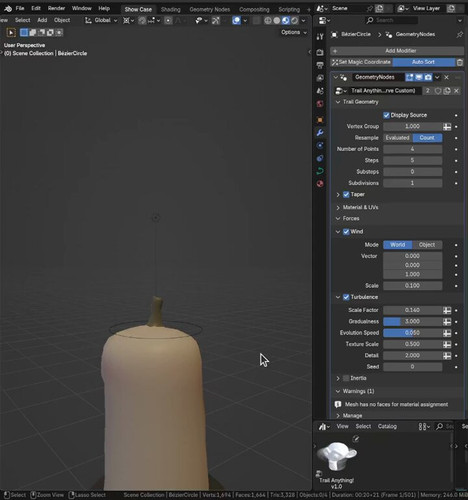Toggle modifier edit mode display icon
This screenshot has height=500, width=468.
[x=410, y=77]
